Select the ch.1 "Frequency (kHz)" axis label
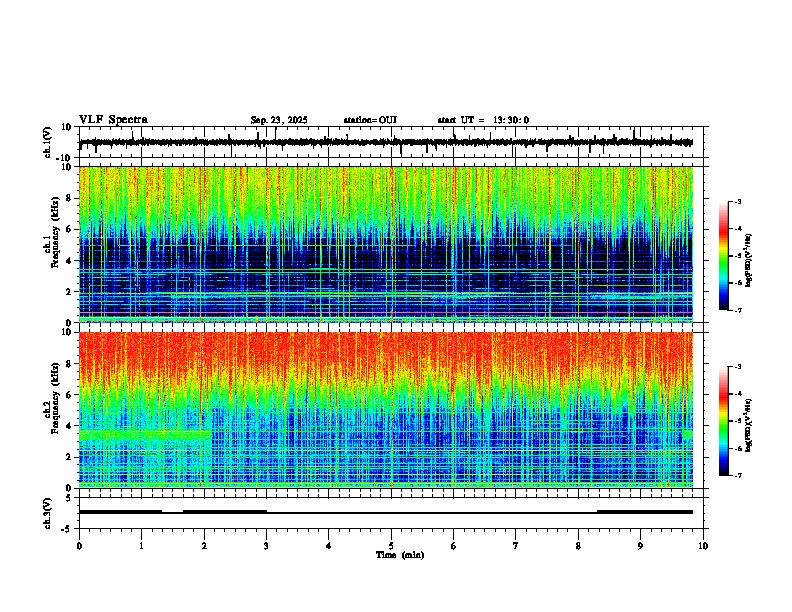Image resolution: width=792 pixels, height=612 pixels. coord(55,232)
